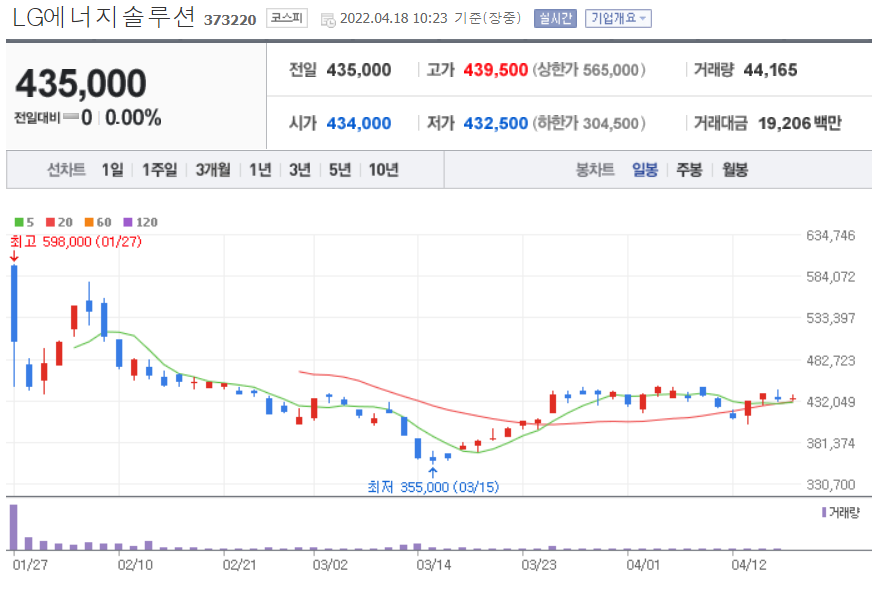Image resolution: width=872 pixels, height=593 pixels.
Task: Click the 634,746 price axis label
Action: (x=831, y=235)
